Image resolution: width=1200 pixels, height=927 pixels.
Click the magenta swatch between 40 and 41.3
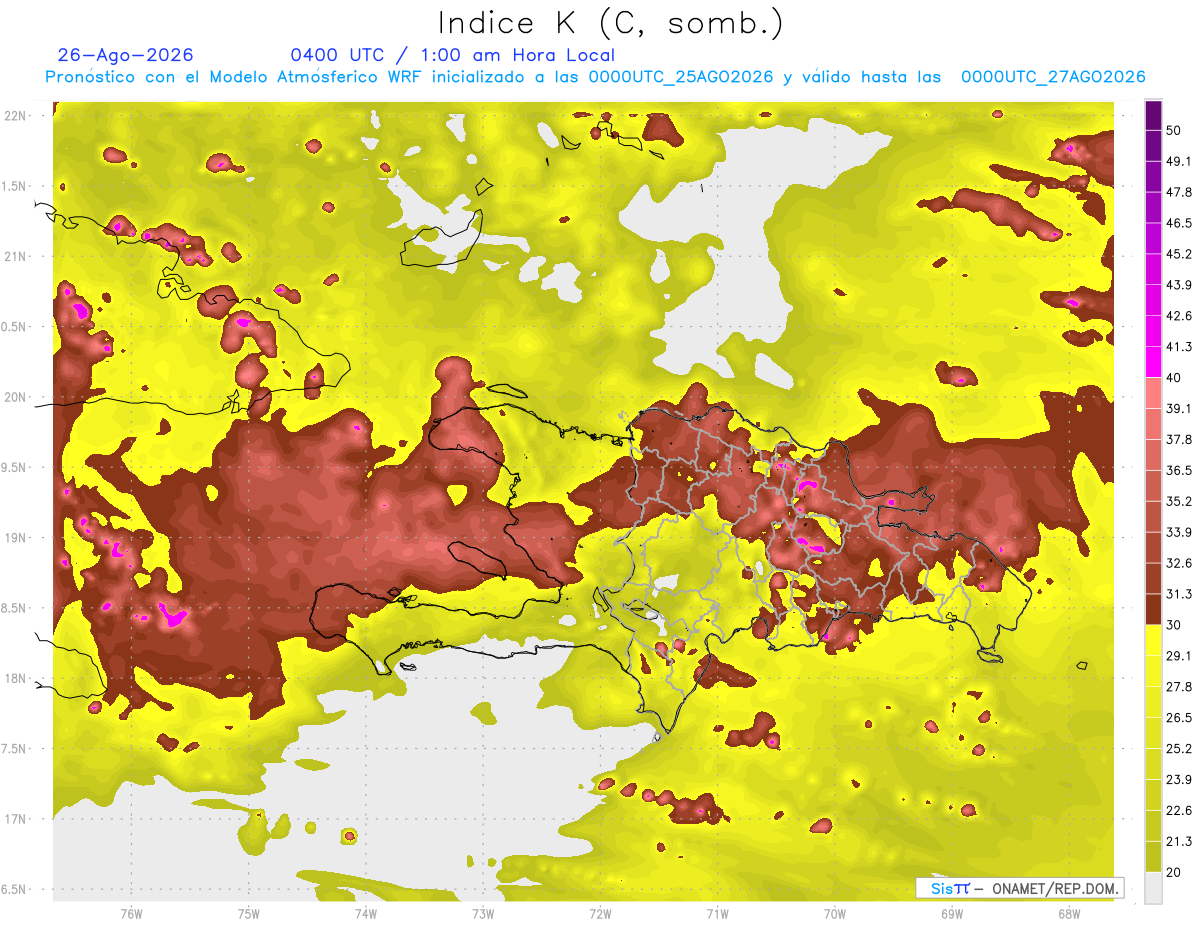1153,362
